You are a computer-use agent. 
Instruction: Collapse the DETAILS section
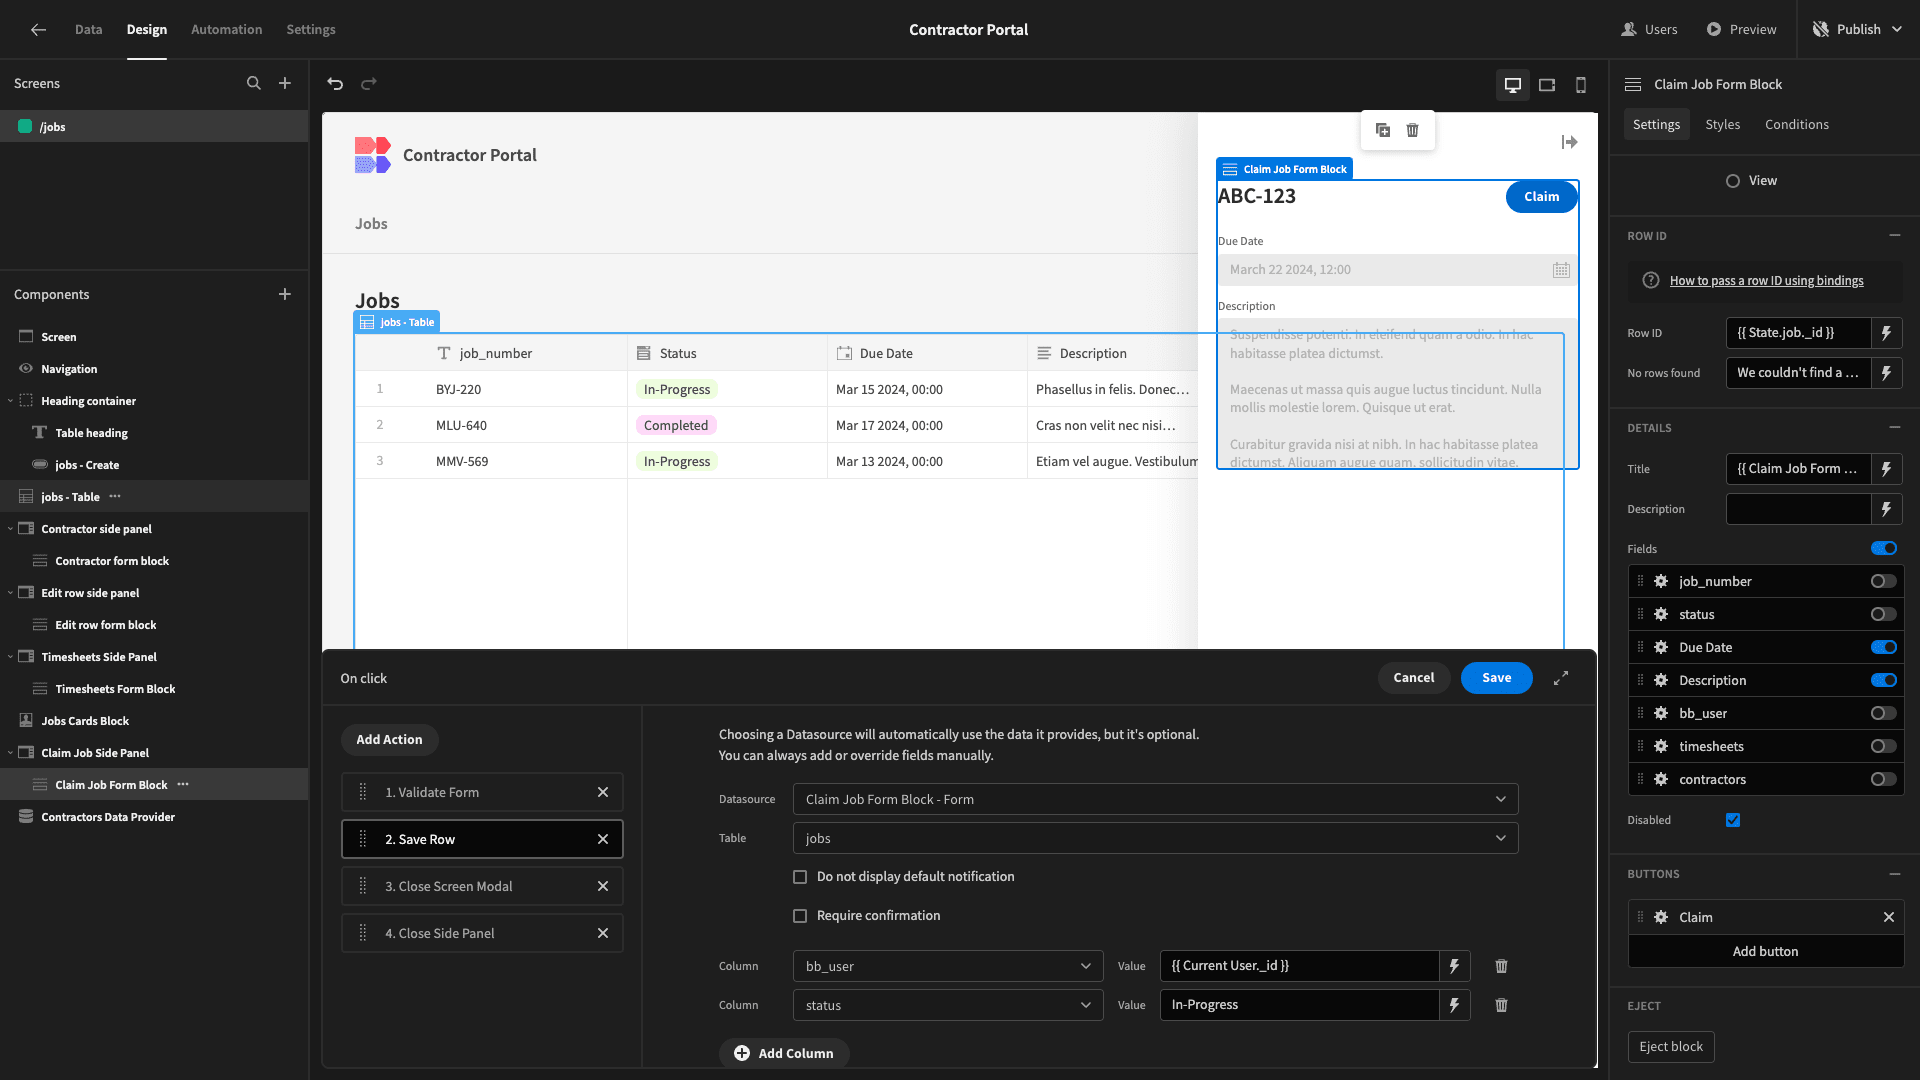click(x=1894, y=427)
